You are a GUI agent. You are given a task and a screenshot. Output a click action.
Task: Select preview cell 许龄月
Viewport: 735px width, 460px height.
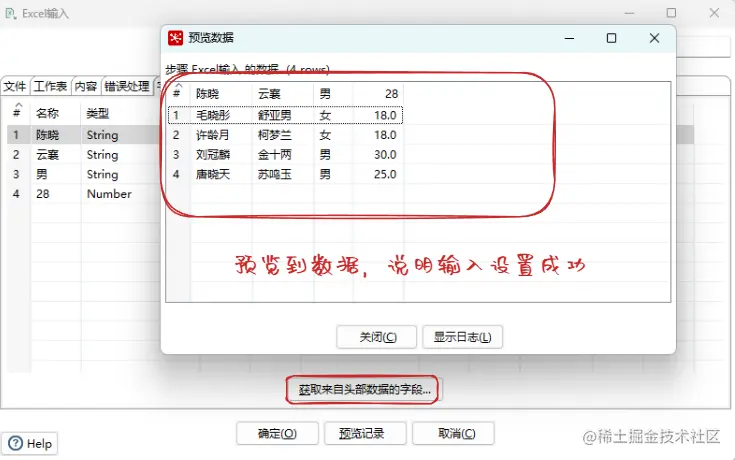coord(213,135)
